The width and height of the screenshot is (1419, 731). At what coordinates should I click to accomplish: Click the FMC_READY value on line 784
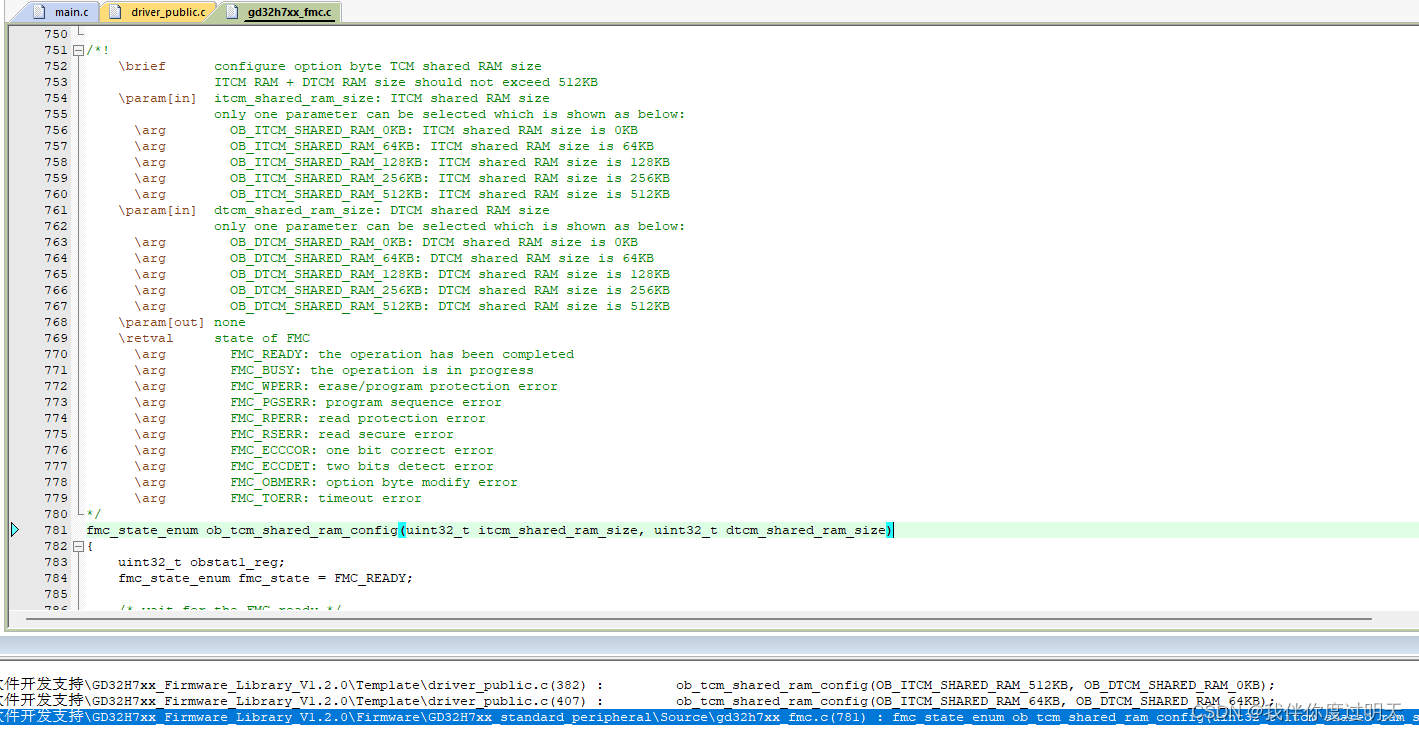pyautogui.click(x=371, y=577)
